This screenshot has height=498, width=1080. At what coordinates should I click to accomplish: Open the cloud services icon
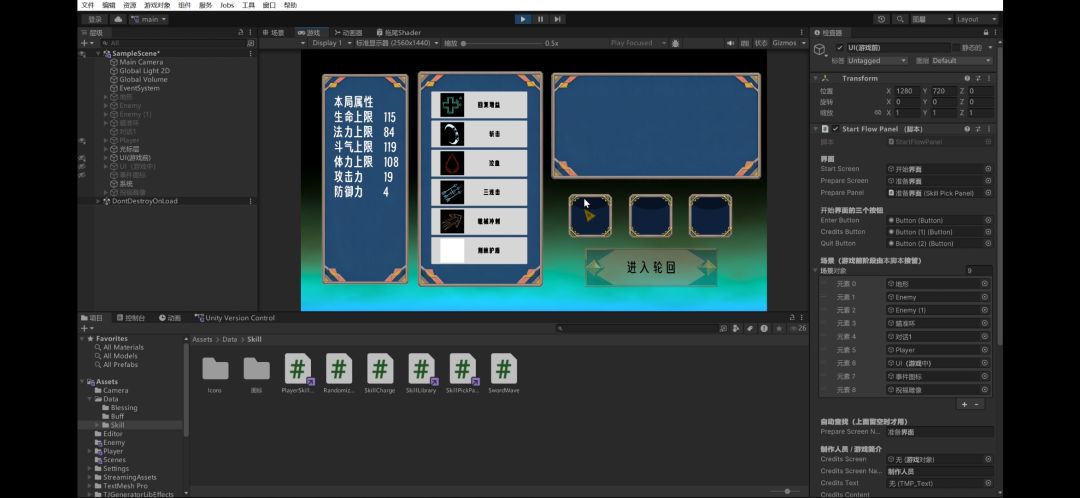118,19
